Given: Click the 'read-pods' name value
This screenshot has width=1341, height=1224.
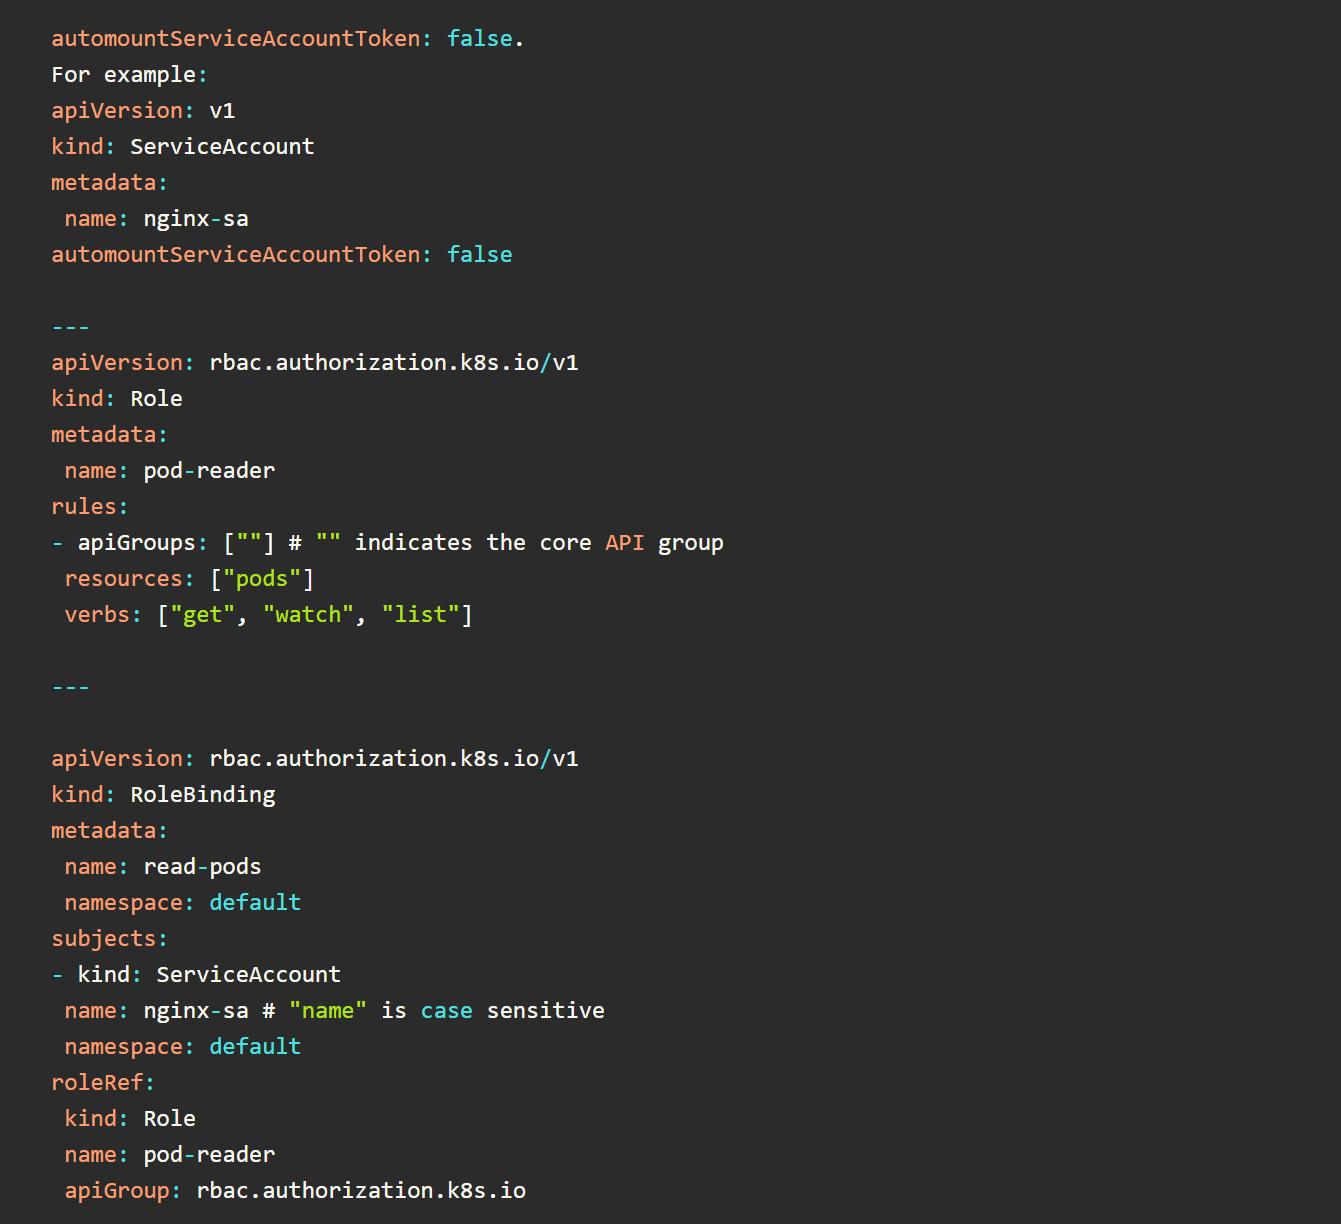Looking at the screenshot, I should (x=202, y=867).
